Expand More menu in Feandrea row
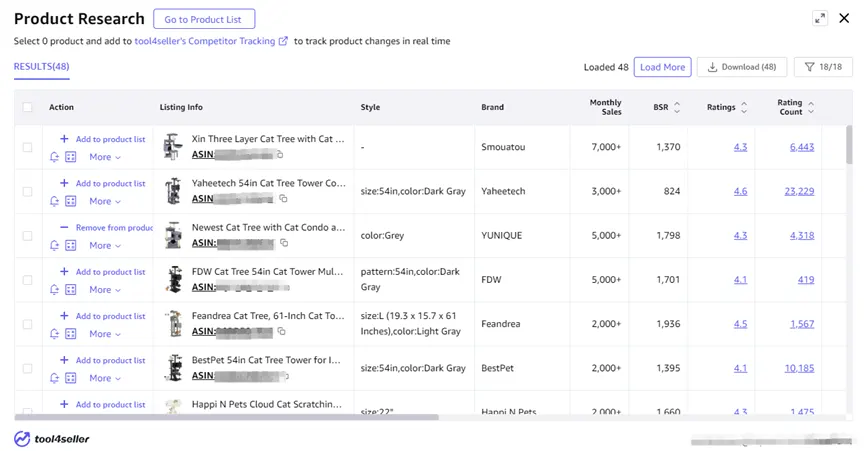 [x=105, y=334]
